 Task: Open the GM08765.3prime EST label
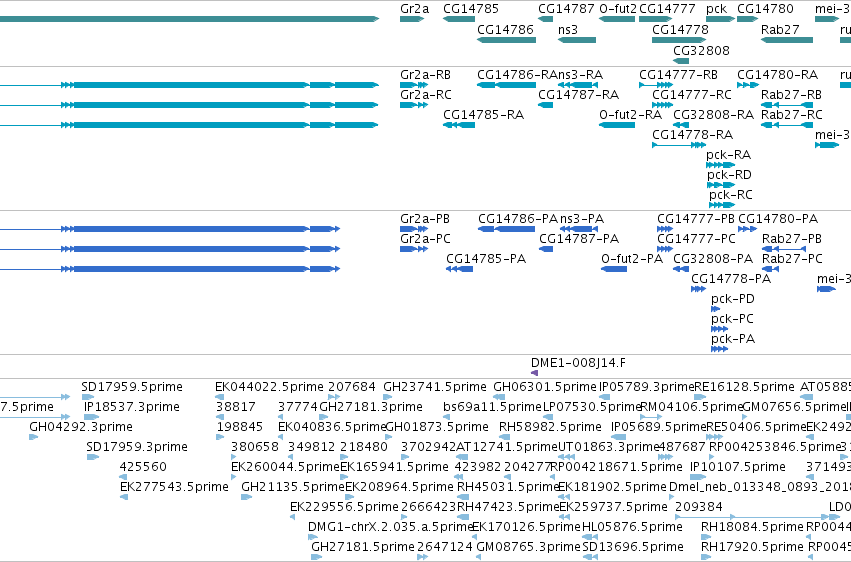pyautogui.click(x=528, y=547)
